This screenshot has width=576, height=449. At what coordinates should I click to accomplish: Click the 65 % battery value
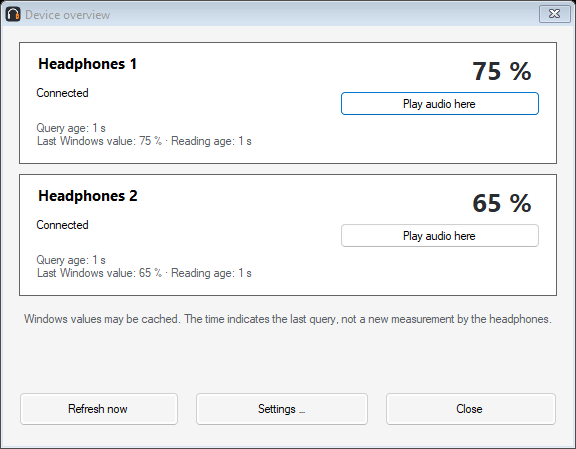coord(501,203)
